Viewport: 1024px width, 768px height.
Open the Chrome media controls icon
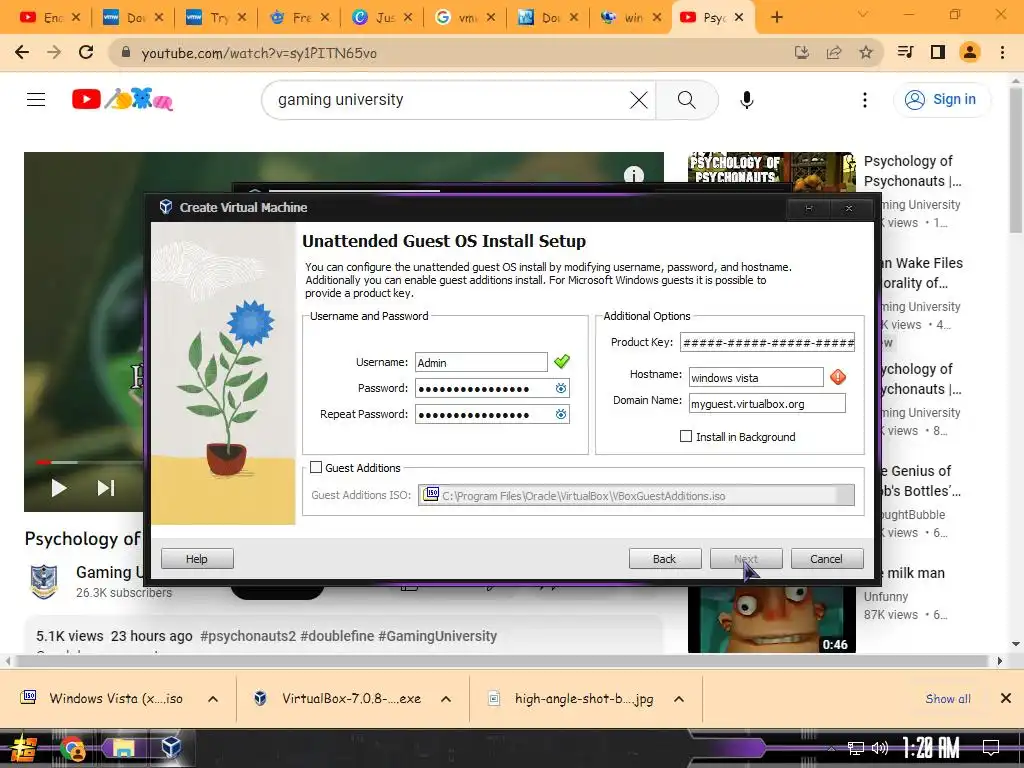[x=905, y=52]
